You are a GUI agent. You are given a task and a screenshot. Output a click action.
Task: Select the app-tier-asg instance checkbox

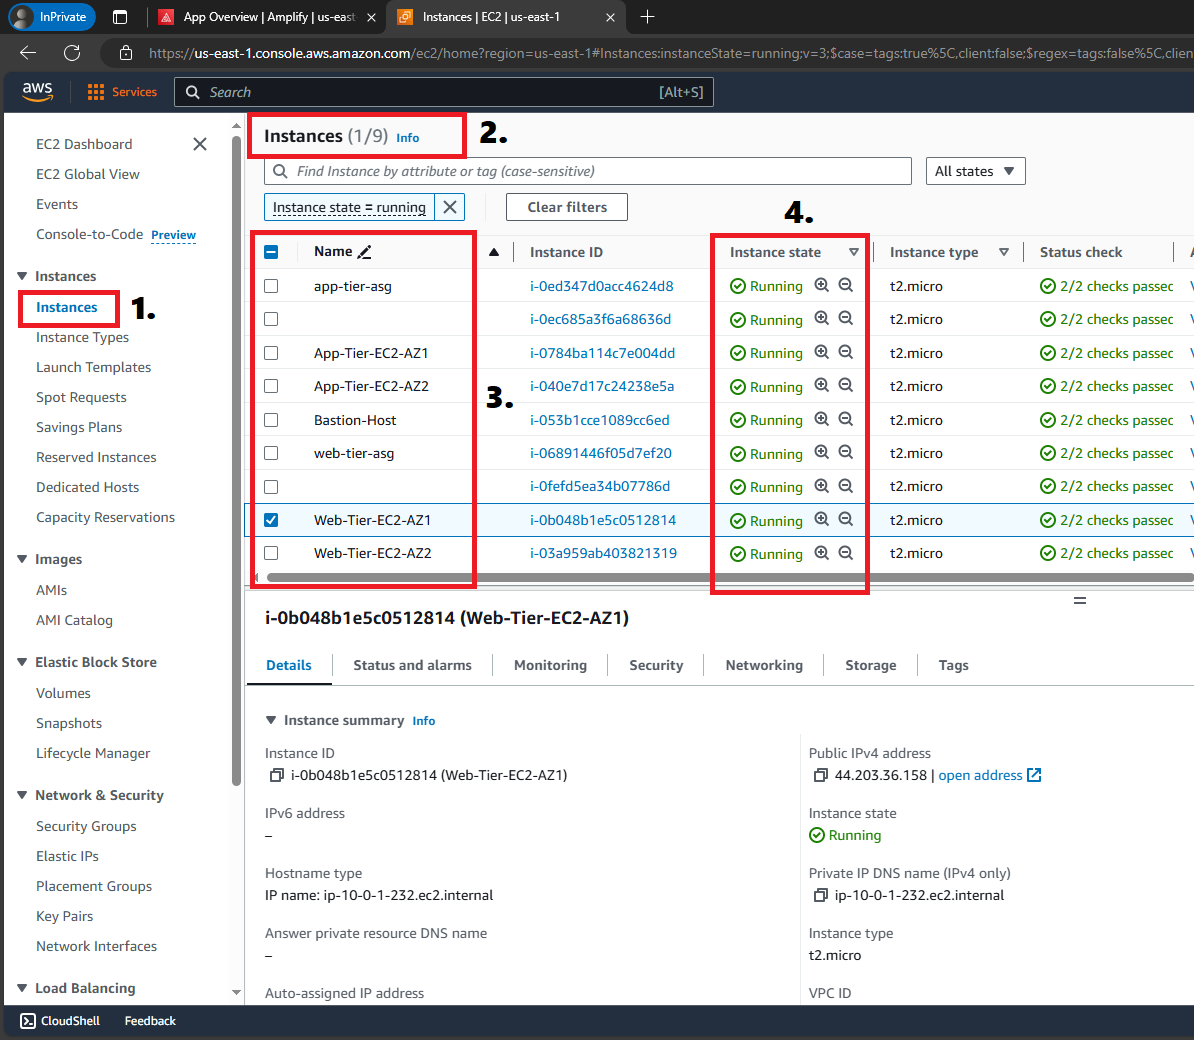tap(271, 286)
